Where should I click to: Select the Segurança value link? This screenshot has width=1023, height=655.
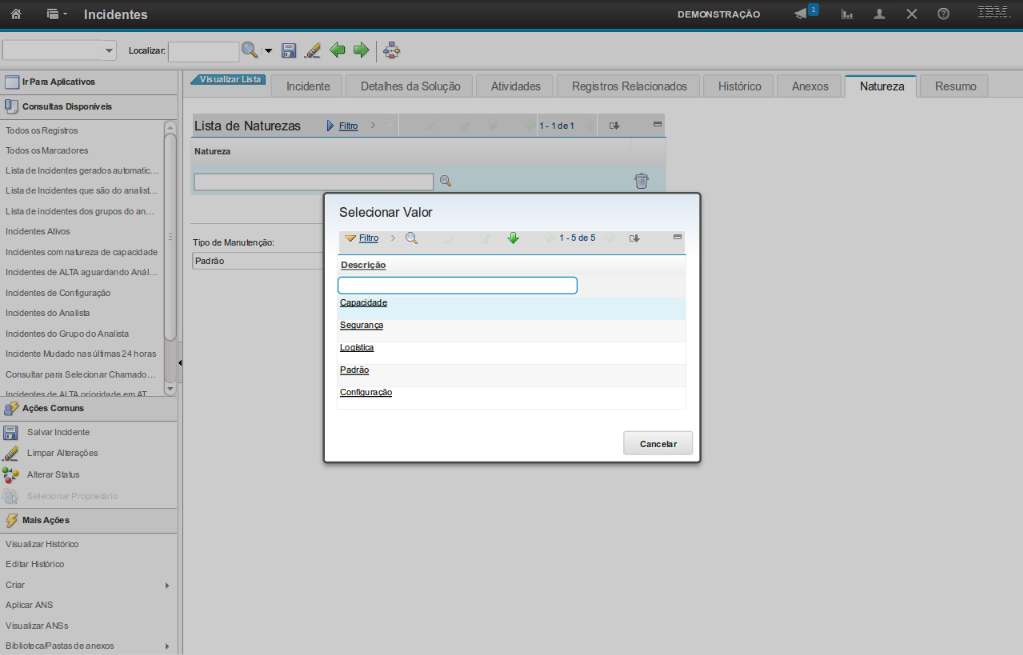(x=361, y=325)
